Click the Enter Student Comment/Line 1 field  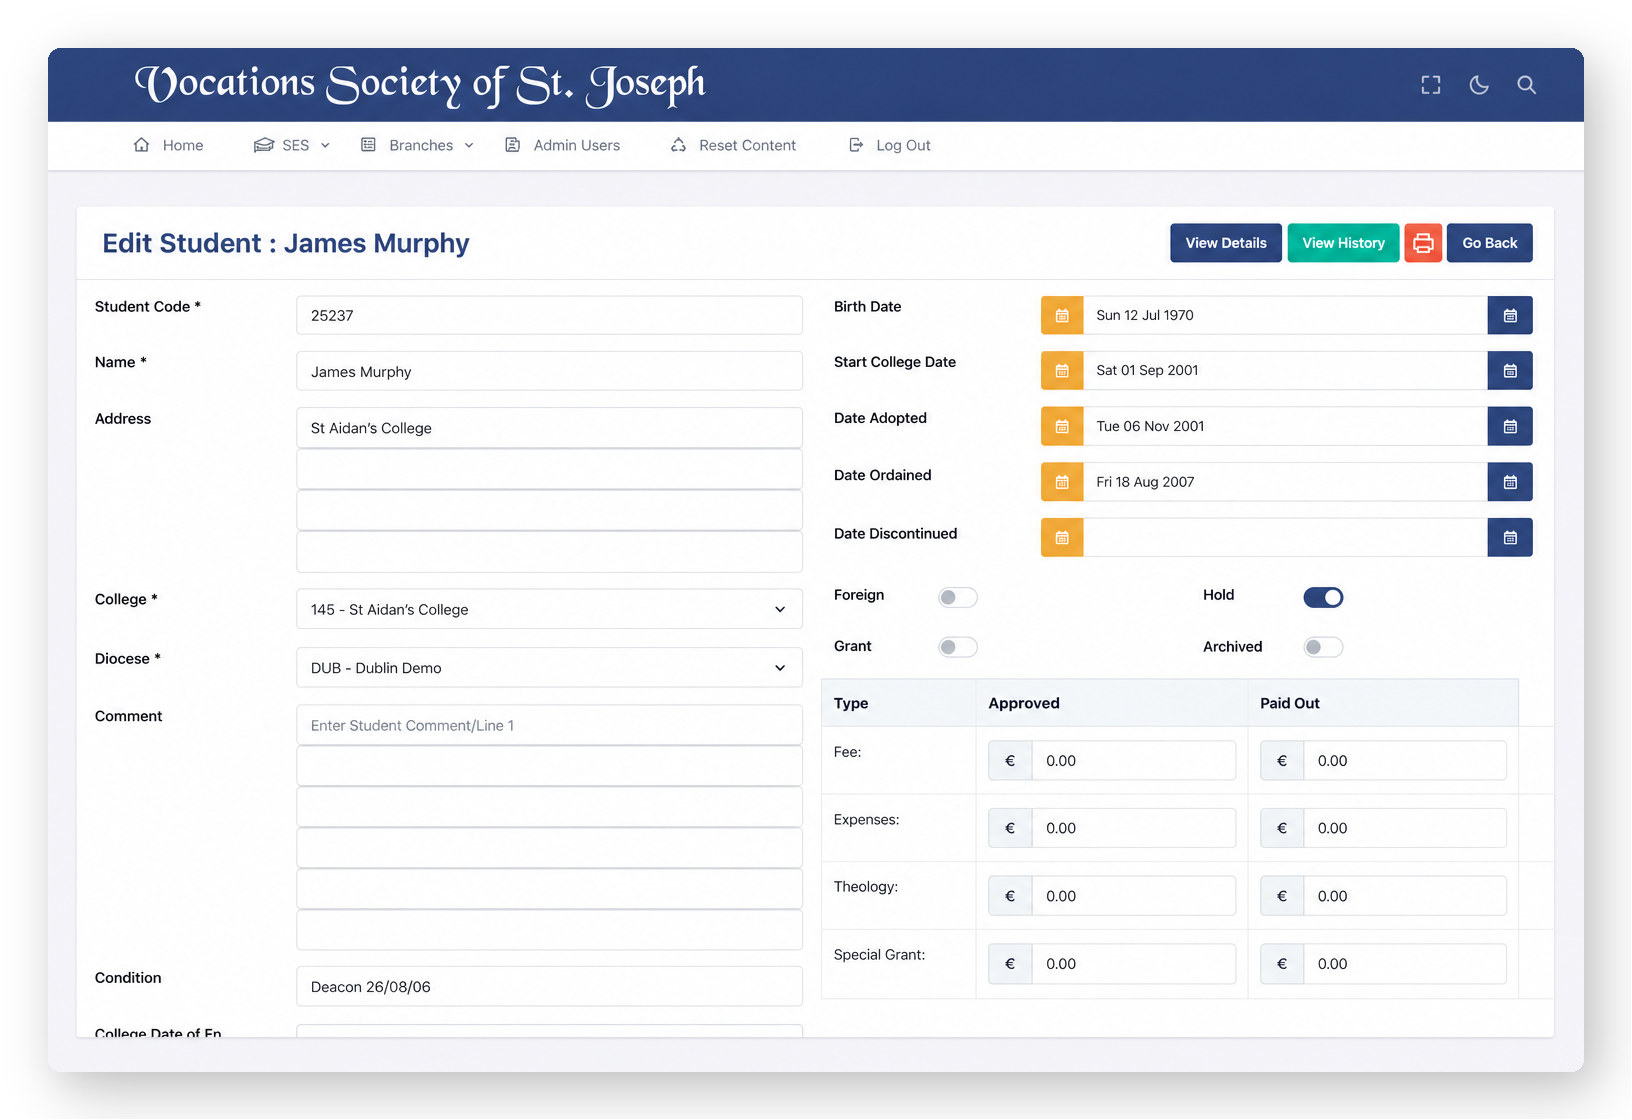(549, 725)
